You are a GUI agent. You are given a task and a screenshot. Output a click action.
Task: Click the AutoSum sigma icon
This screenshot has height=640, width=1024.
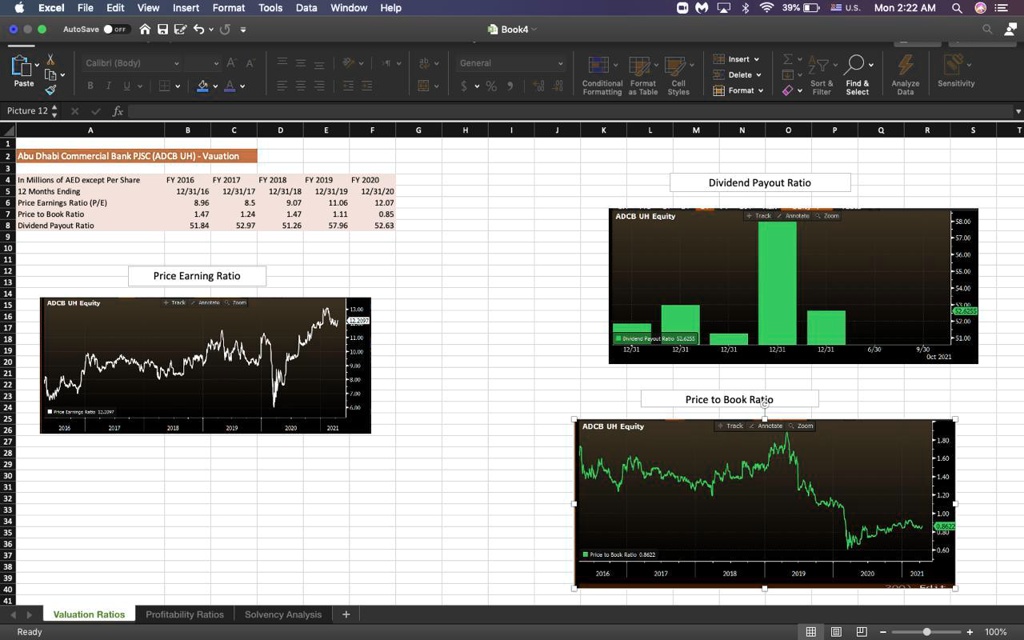pos(788,59)
